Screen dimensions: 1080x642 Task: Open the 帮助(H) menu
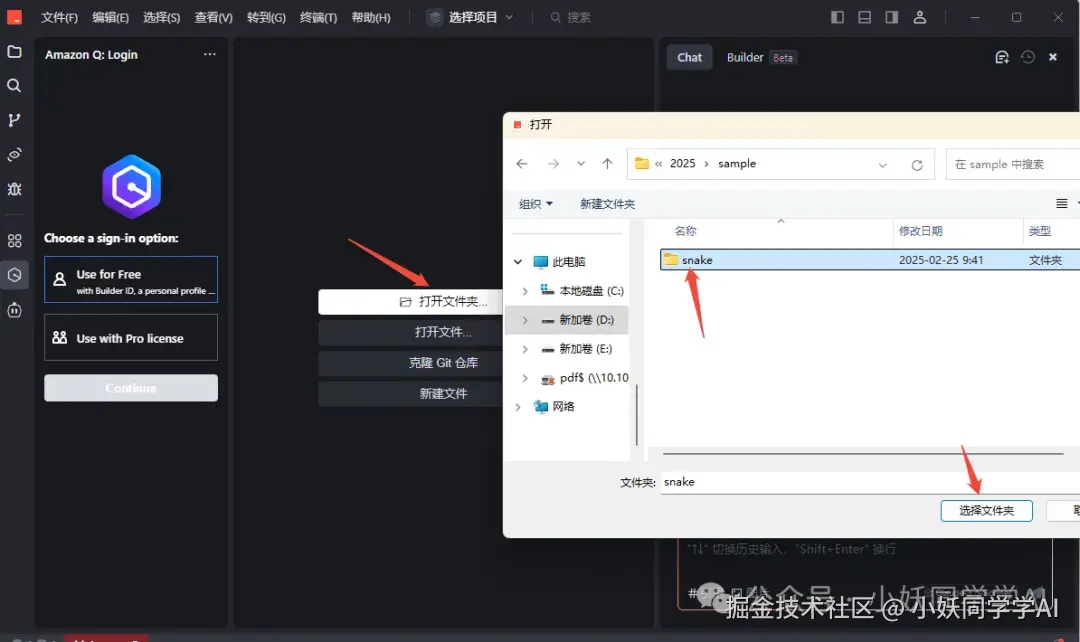pos(371,17)
